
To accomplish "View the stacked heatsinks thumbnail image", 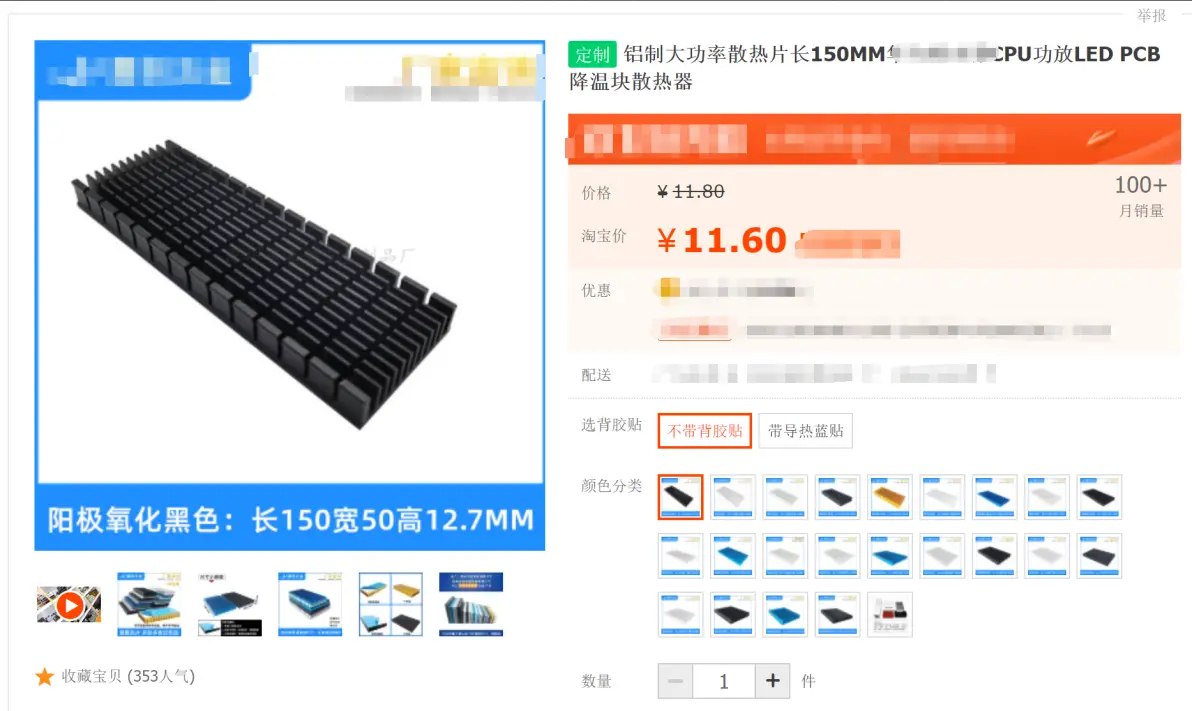I will tap(149, 605).
